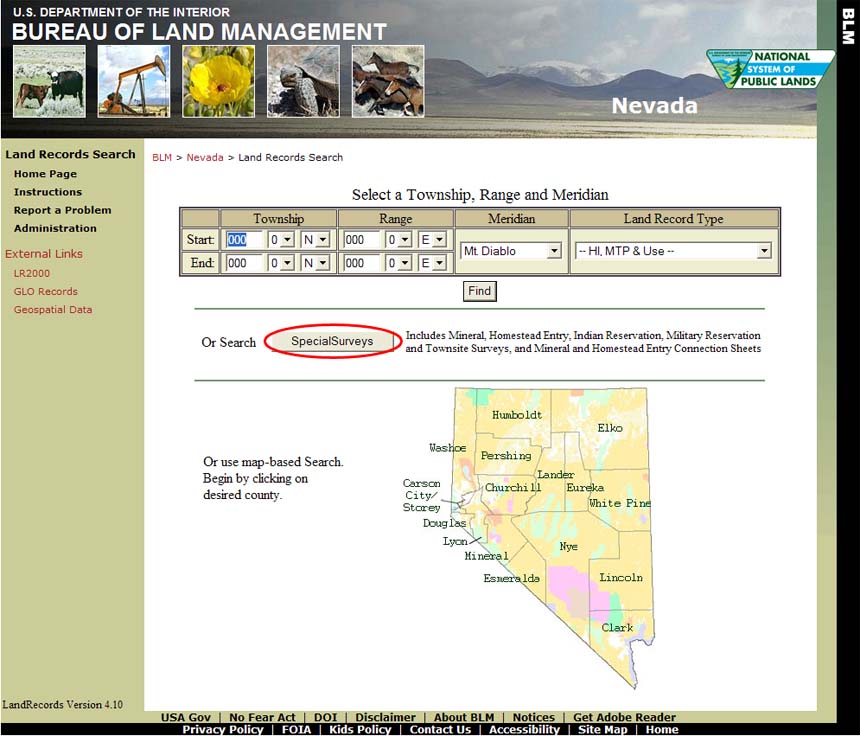Open End Range E/W direction dropdown
Viewport: 860px width, 736px height.
coord(432,263)
